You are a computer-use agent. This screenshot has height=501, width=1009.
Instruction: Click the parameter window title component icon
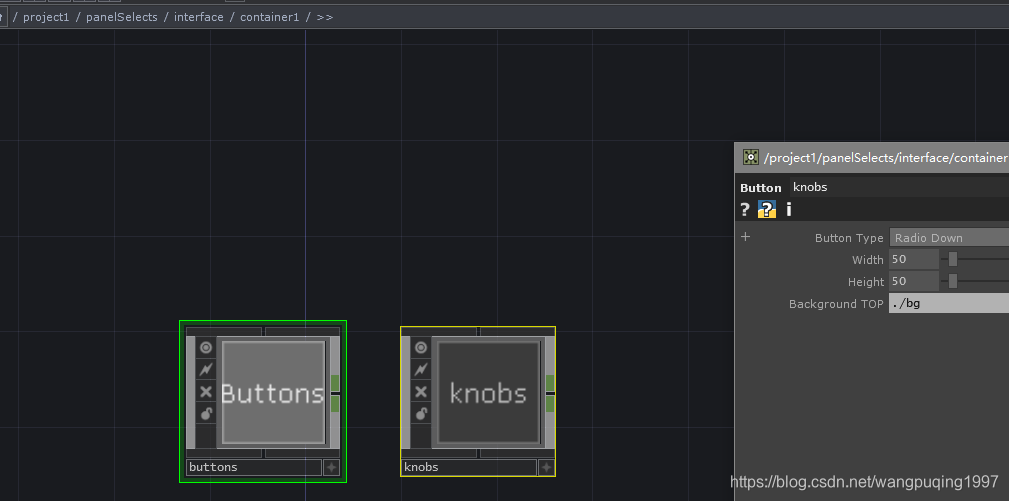[x=750, y=157]
